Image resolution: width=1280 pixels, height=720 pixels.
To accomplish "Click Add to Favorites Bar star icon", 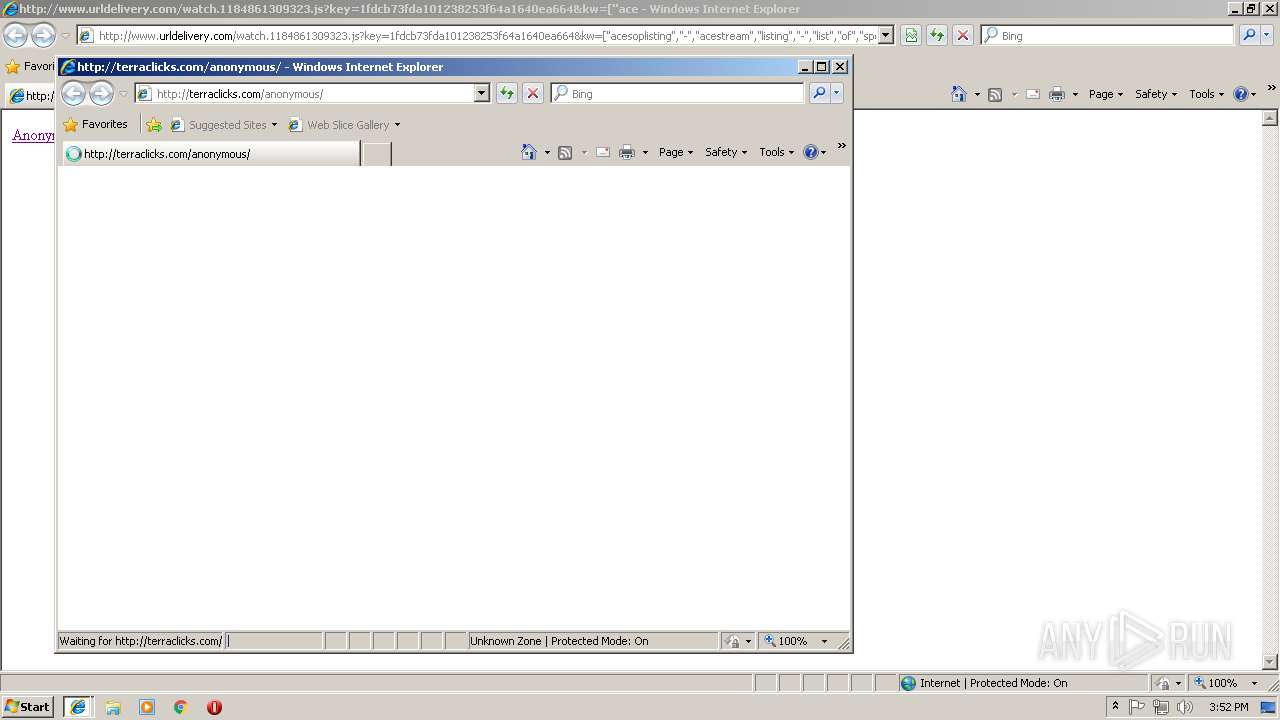I will point(154,125).
